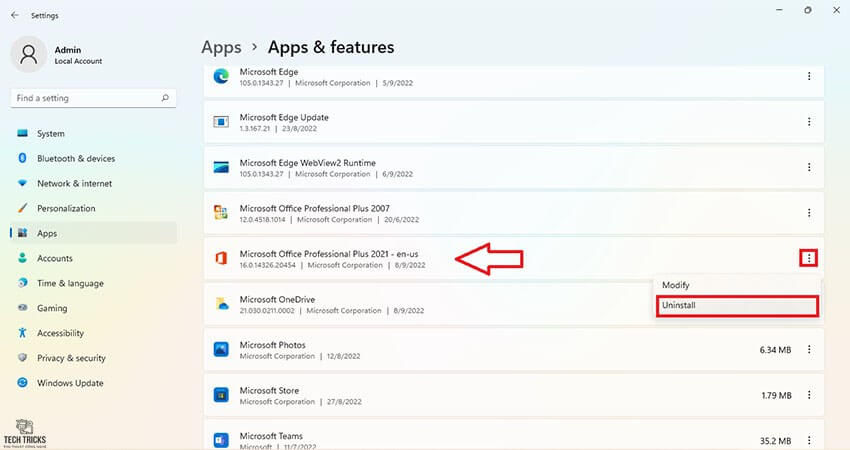
Task: Go to Gaming settings
Action: coord(93,308)
